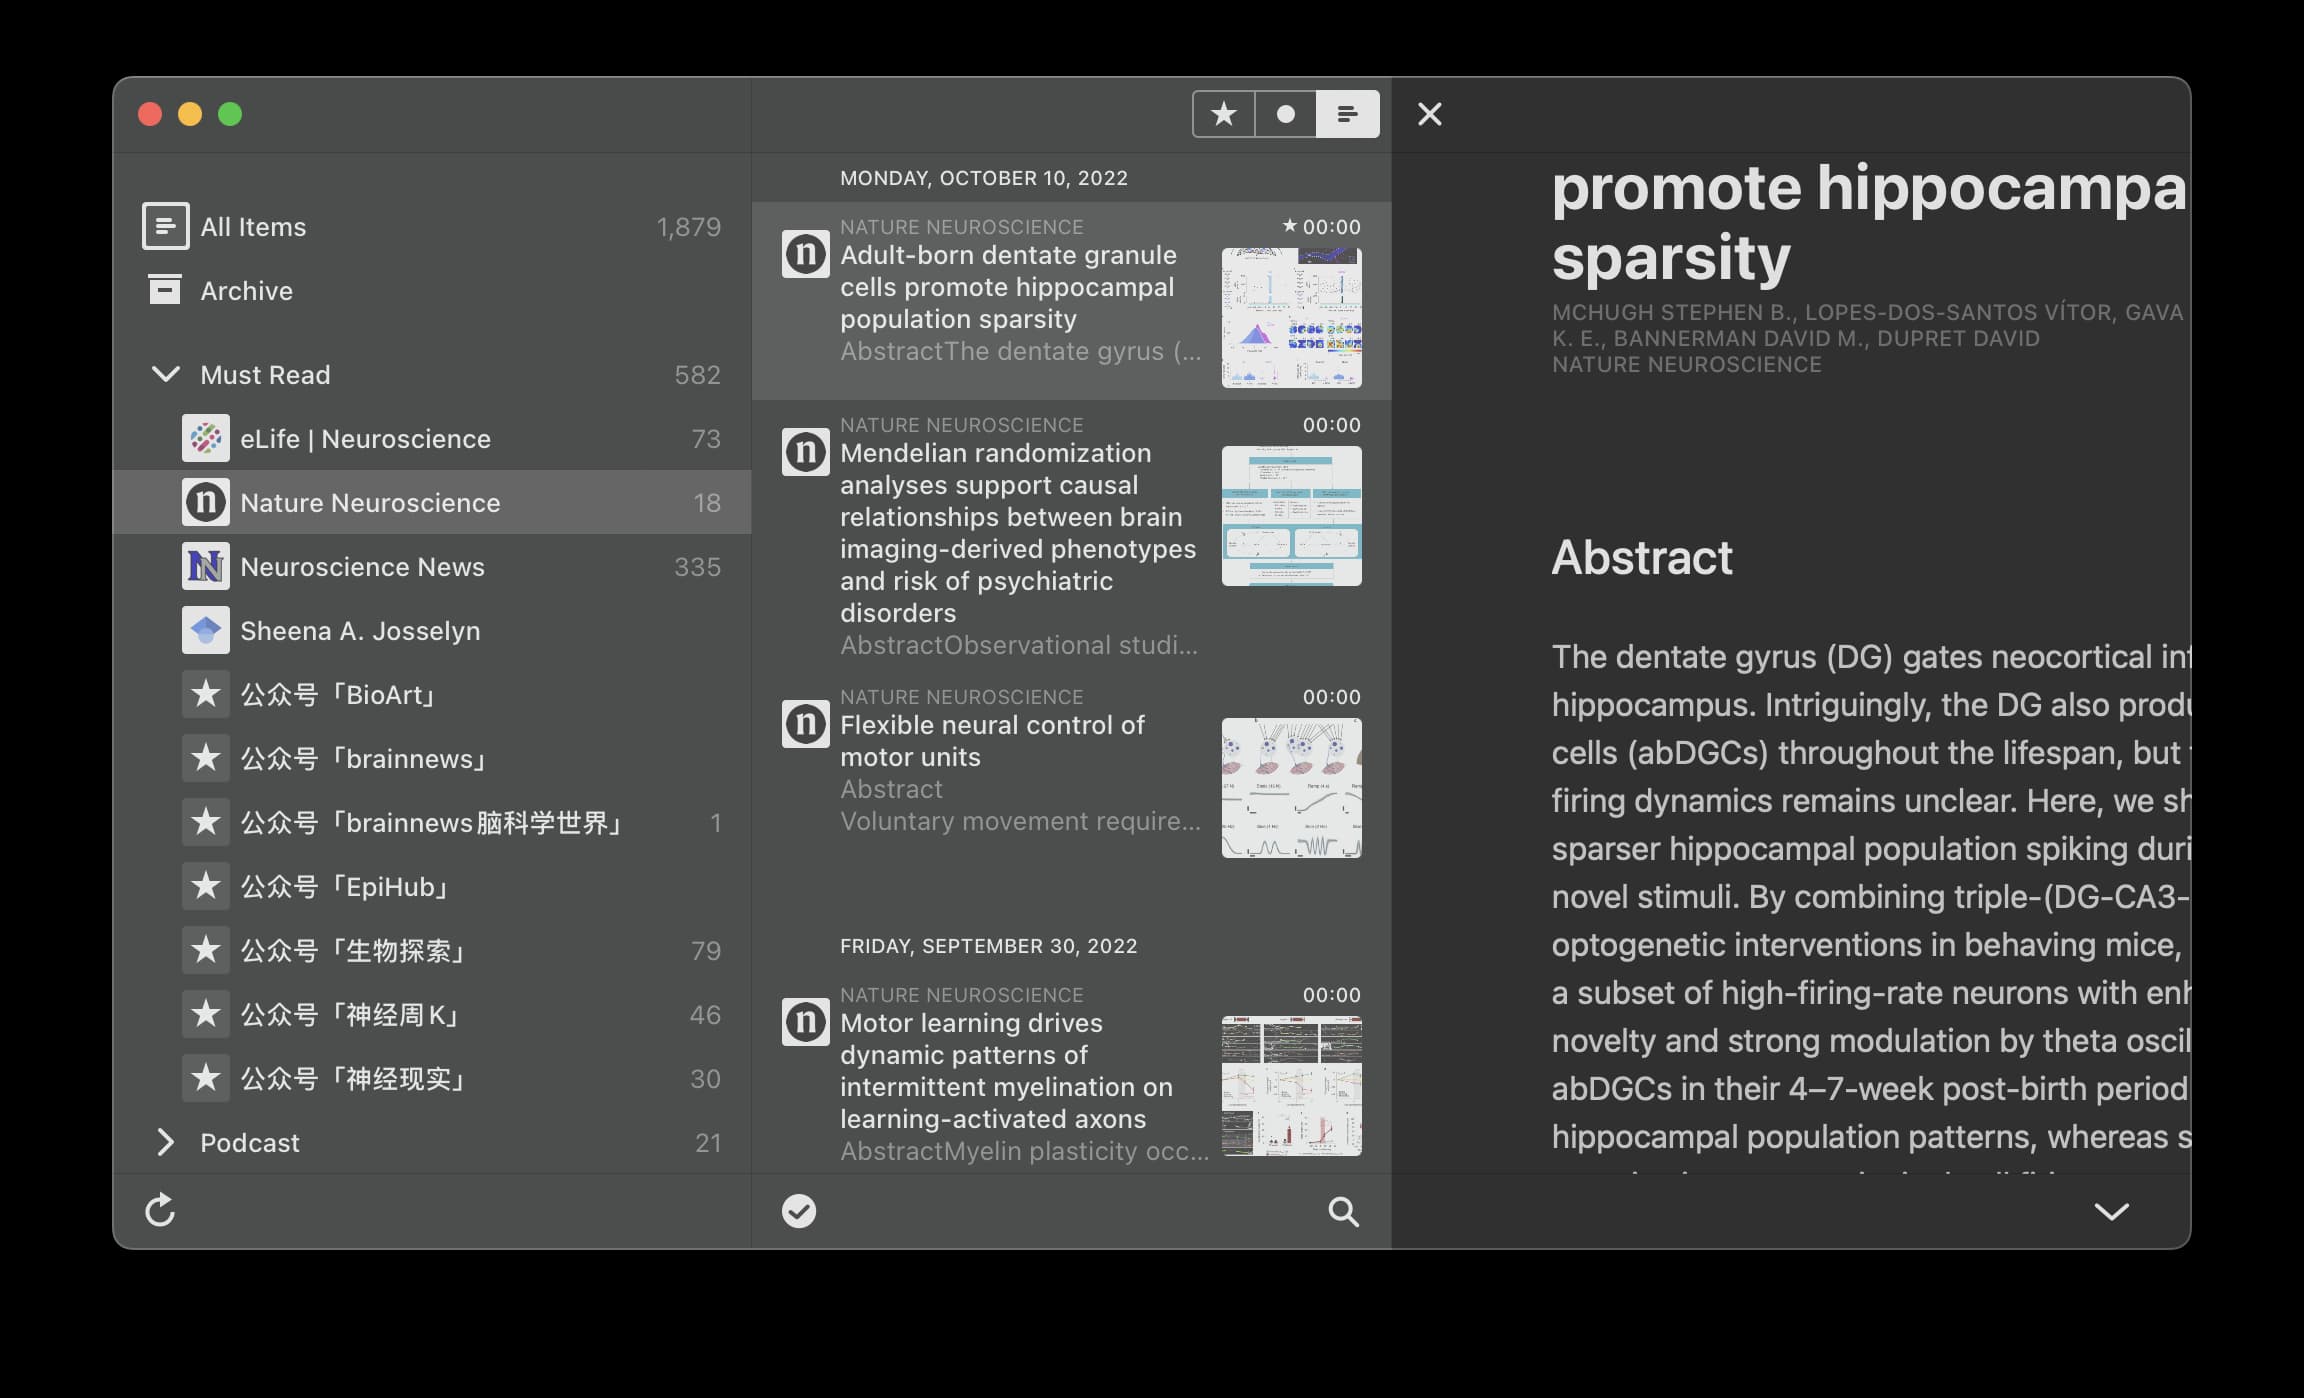Click source icon of Mendelian randomization article
Viewport: 2304px width, 1398px height.
pos(805,452)
